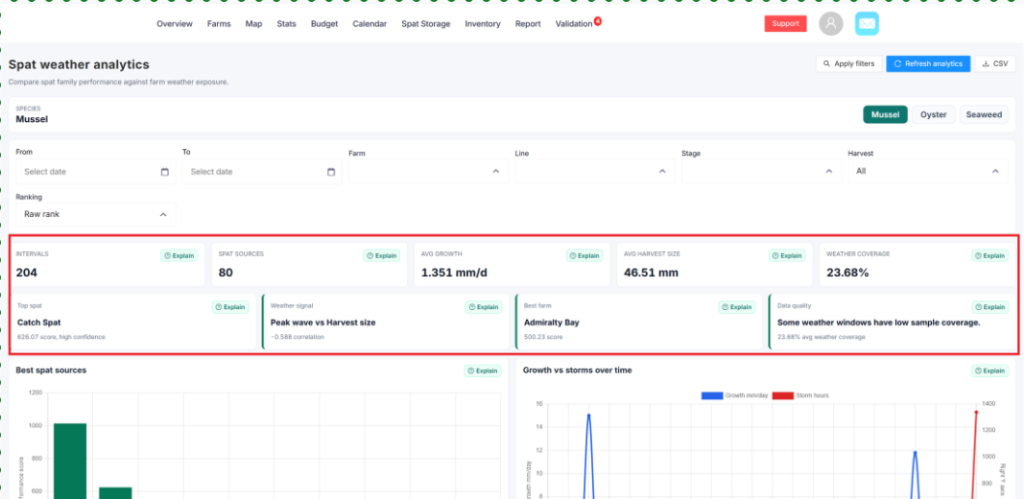
Task: Expand the Harvest dropdown showing All
Action: [928, 171]
